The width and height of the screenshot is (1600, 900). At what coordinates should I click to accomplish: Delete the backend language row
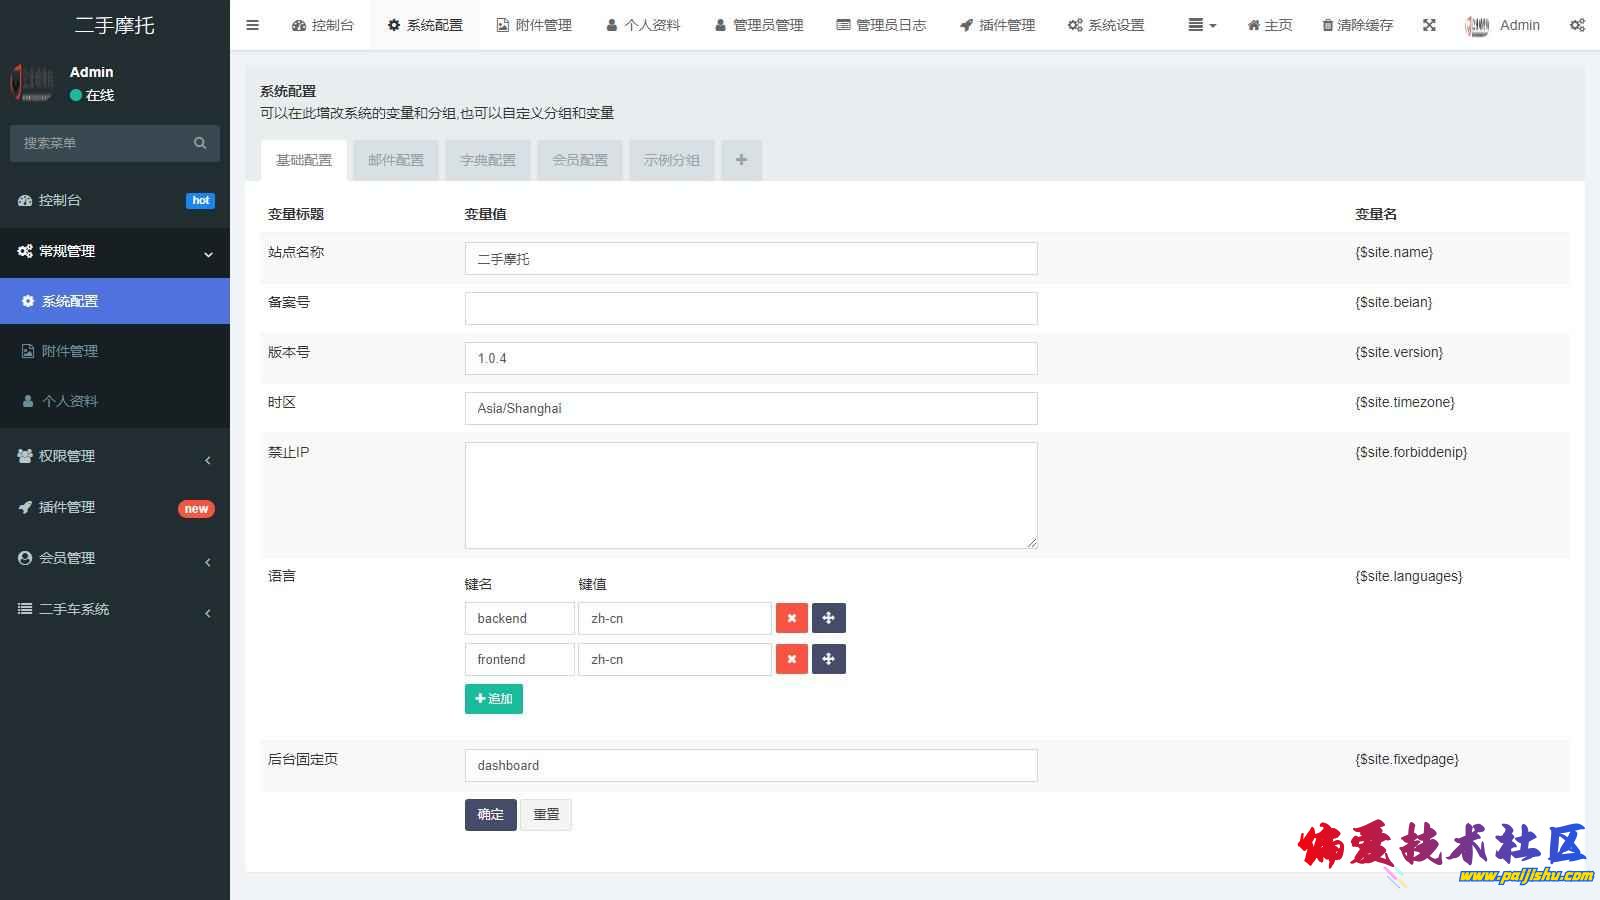coord(791,618)
